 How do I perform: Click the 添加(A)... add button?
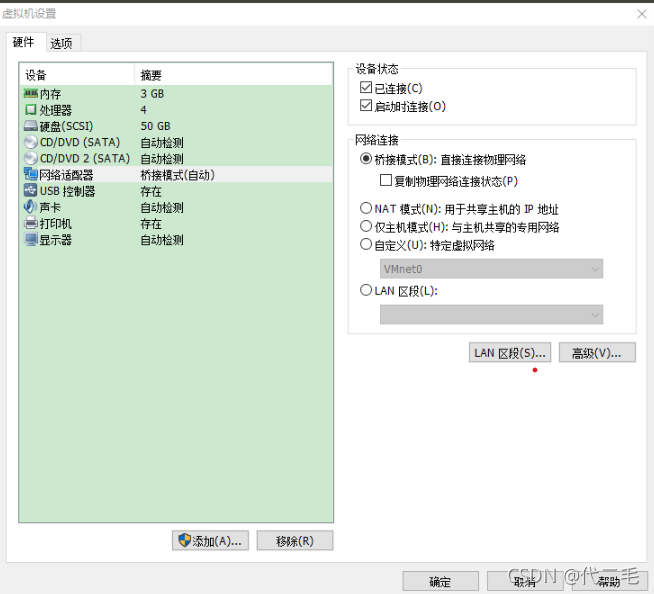pyautogui.click(x=210, y=541)
